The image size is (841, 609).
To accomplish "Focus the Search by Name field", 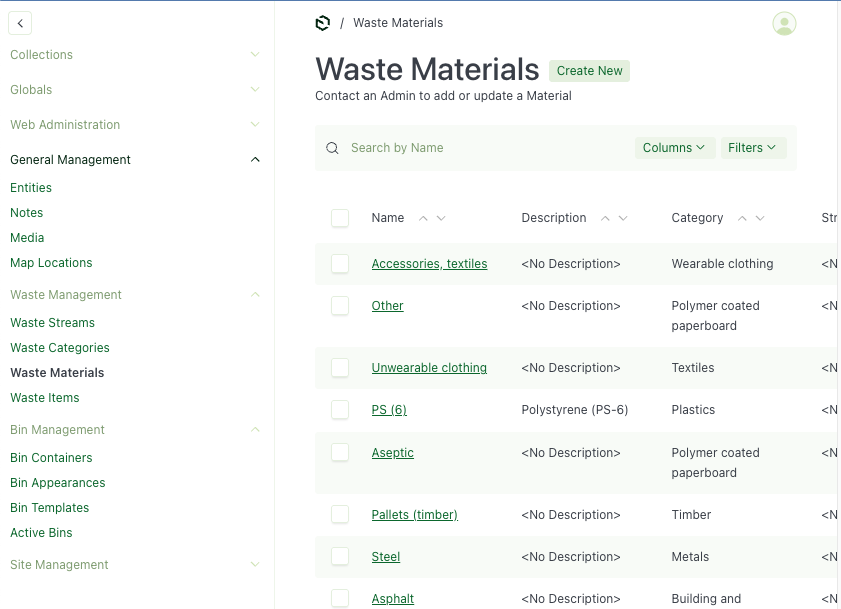I will (x=480, y=148).
